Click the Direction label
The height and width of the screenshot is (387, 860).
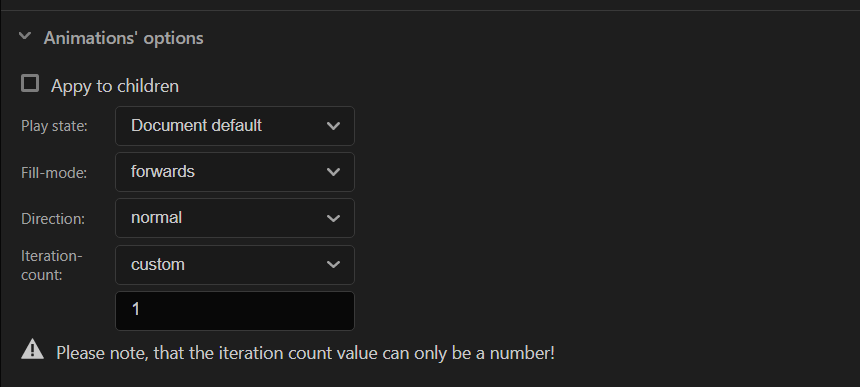[53, 219]
